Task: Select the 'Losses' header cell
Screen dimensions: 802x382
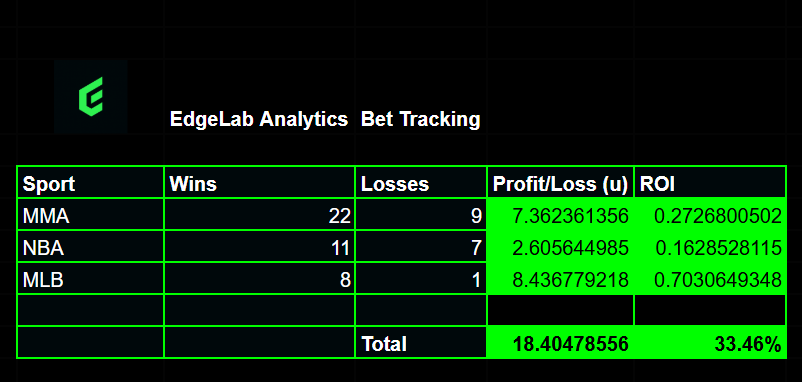Action: point(421,183)
